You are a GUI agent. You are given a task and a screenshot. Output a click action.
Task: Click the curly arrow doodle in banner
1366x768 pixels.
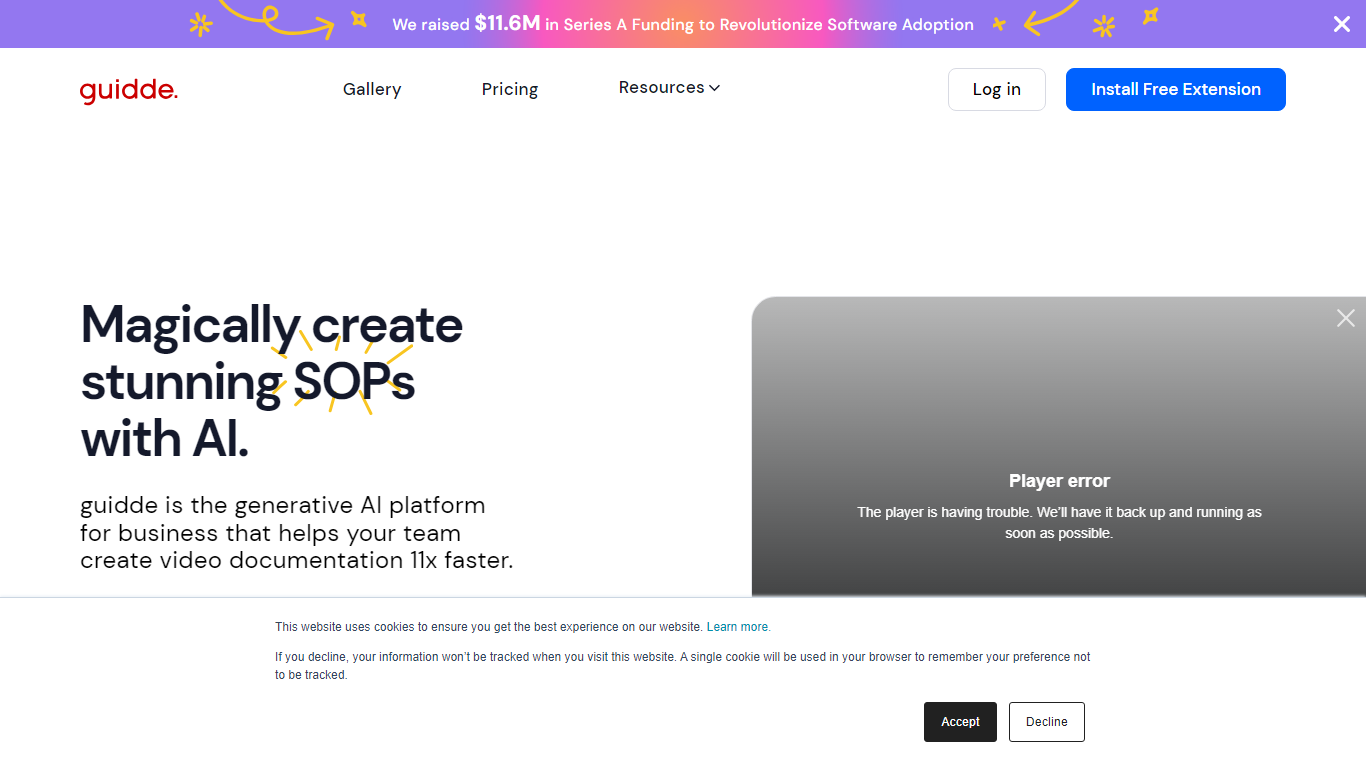[x=280, y=18]
